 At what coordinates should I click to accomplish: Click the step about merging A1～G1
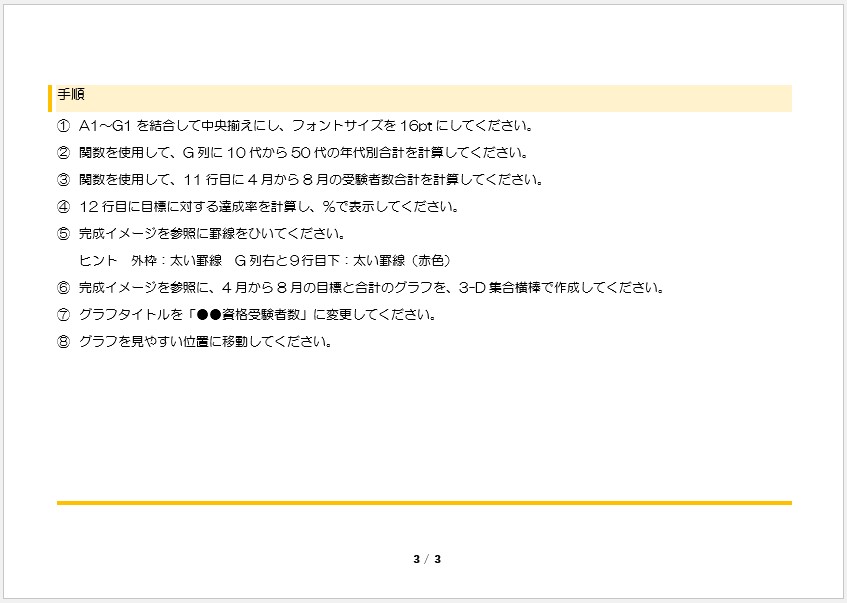coord(305,127)
